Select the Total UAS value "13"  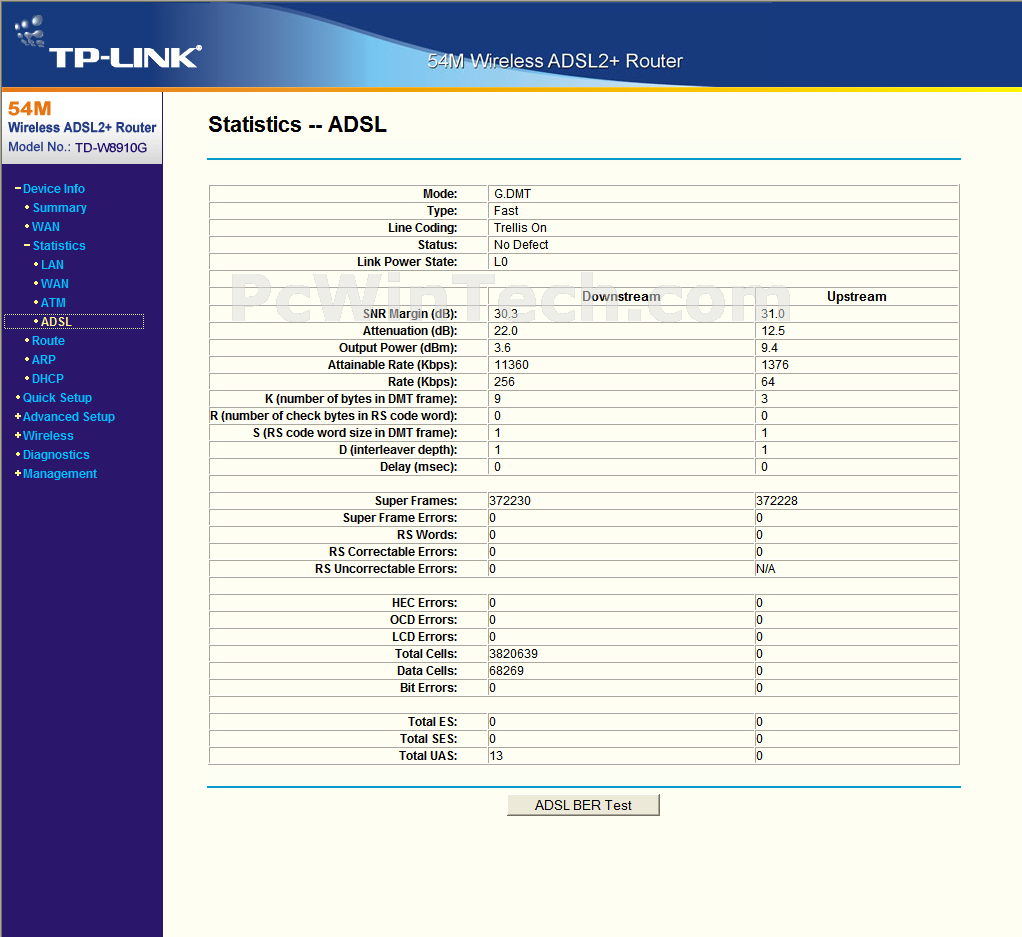pos(496,755)
